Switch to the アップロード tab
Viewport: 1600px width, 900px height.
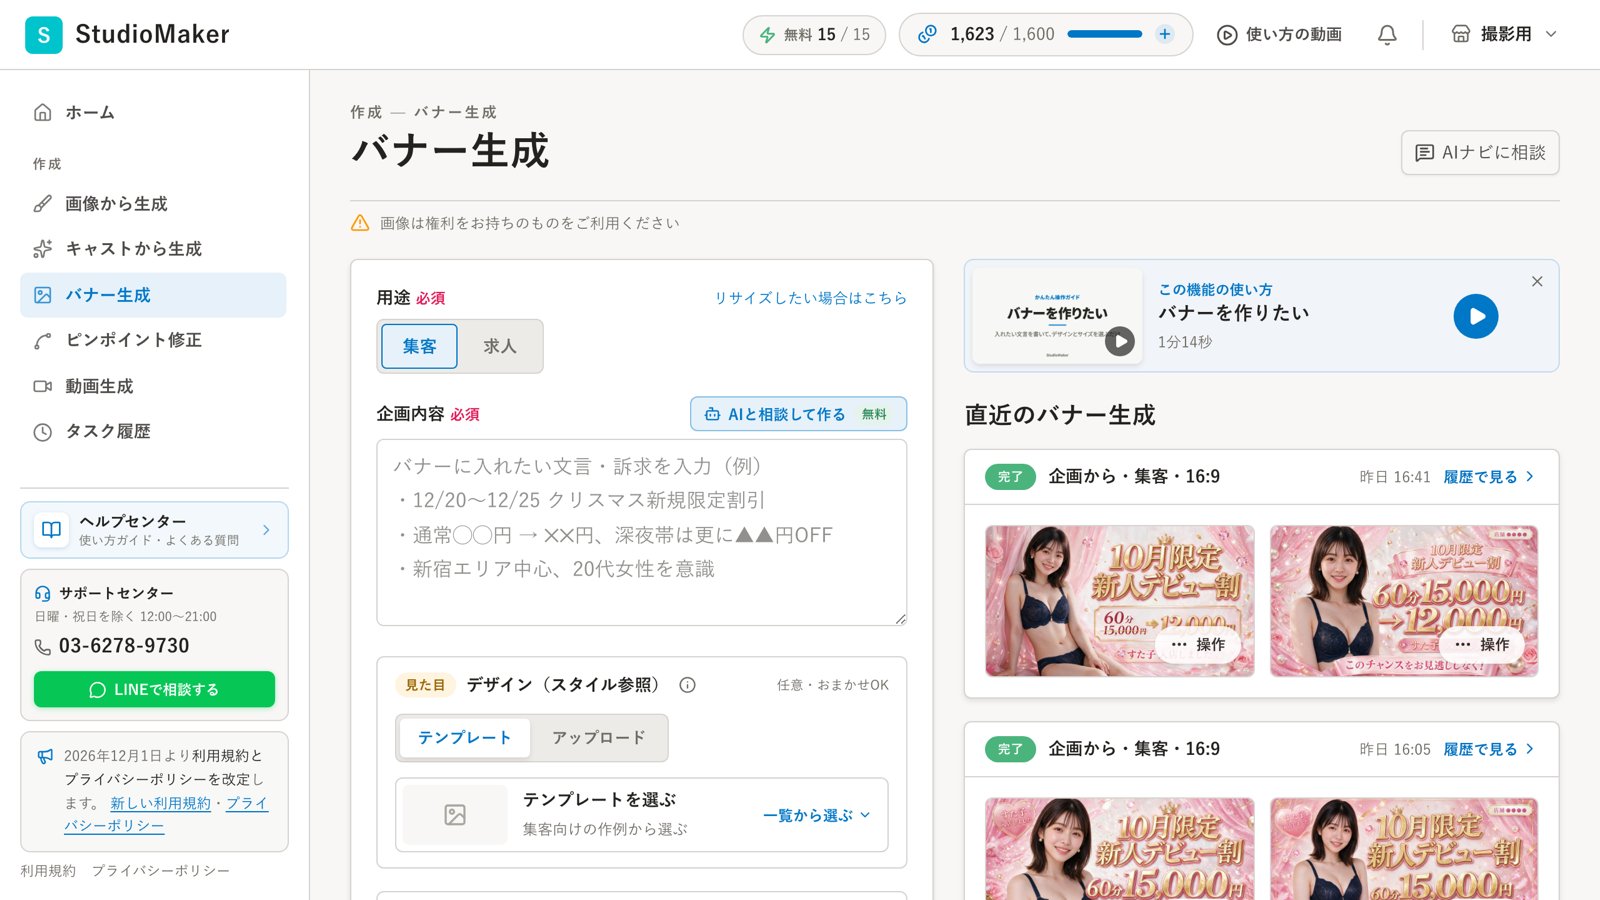pyautogui.click(x=598, y=738)
